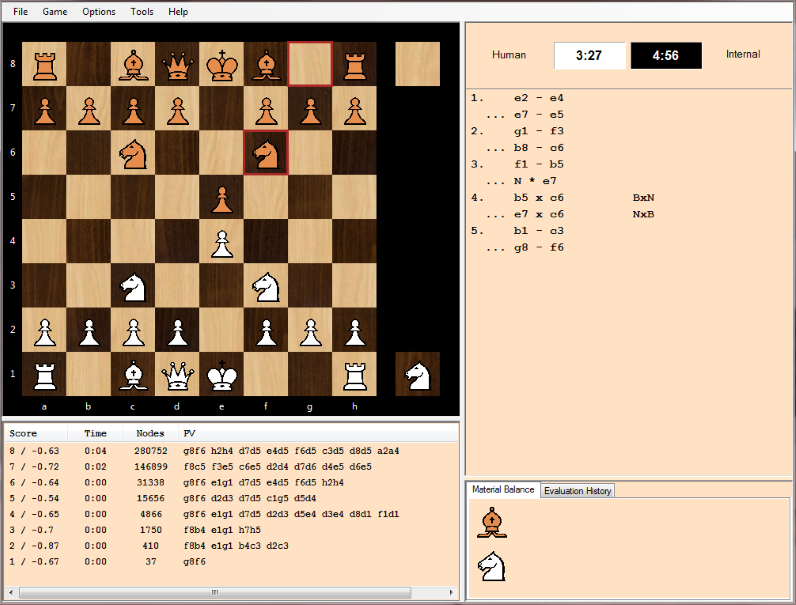Select move 4 b5 x c6

tap(539, 197)
